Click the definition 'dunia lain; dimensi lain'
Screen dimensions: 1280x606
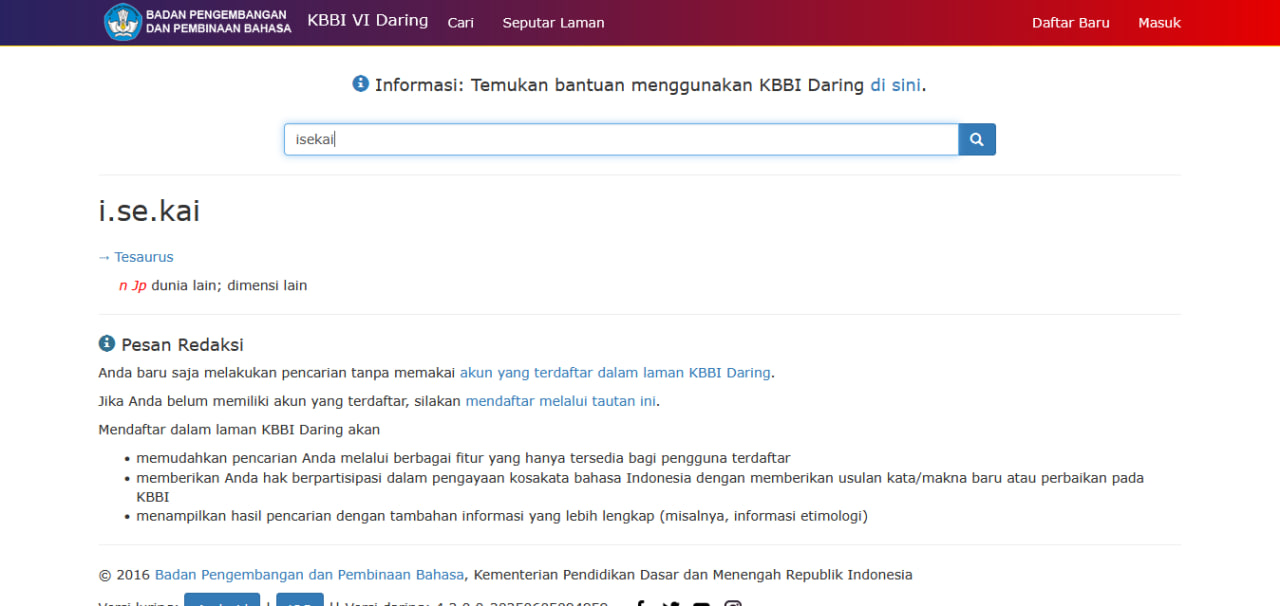229,286
